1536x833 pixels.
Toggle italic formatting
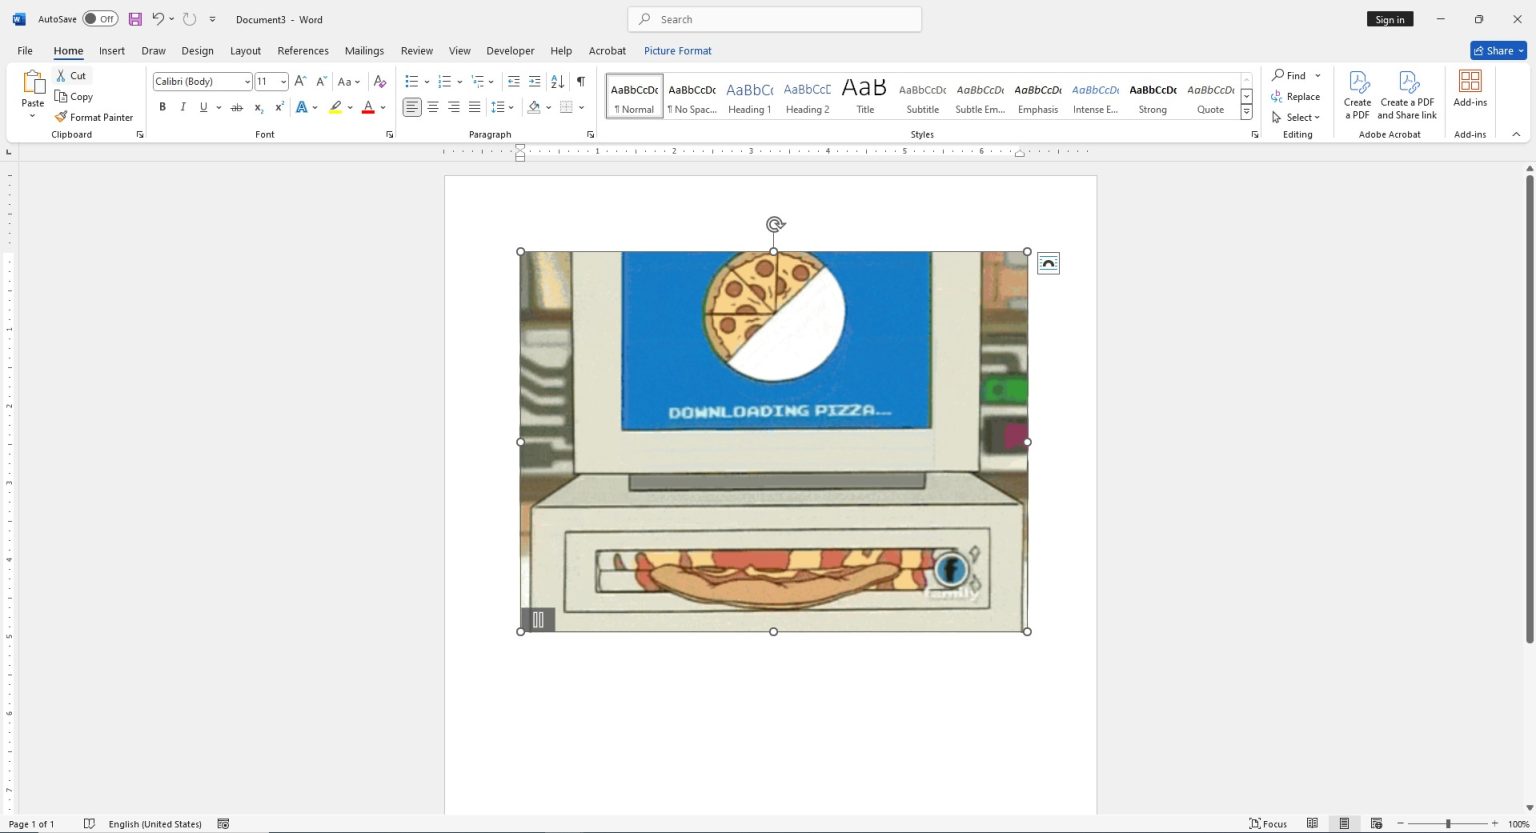click(x=183, y=107)
